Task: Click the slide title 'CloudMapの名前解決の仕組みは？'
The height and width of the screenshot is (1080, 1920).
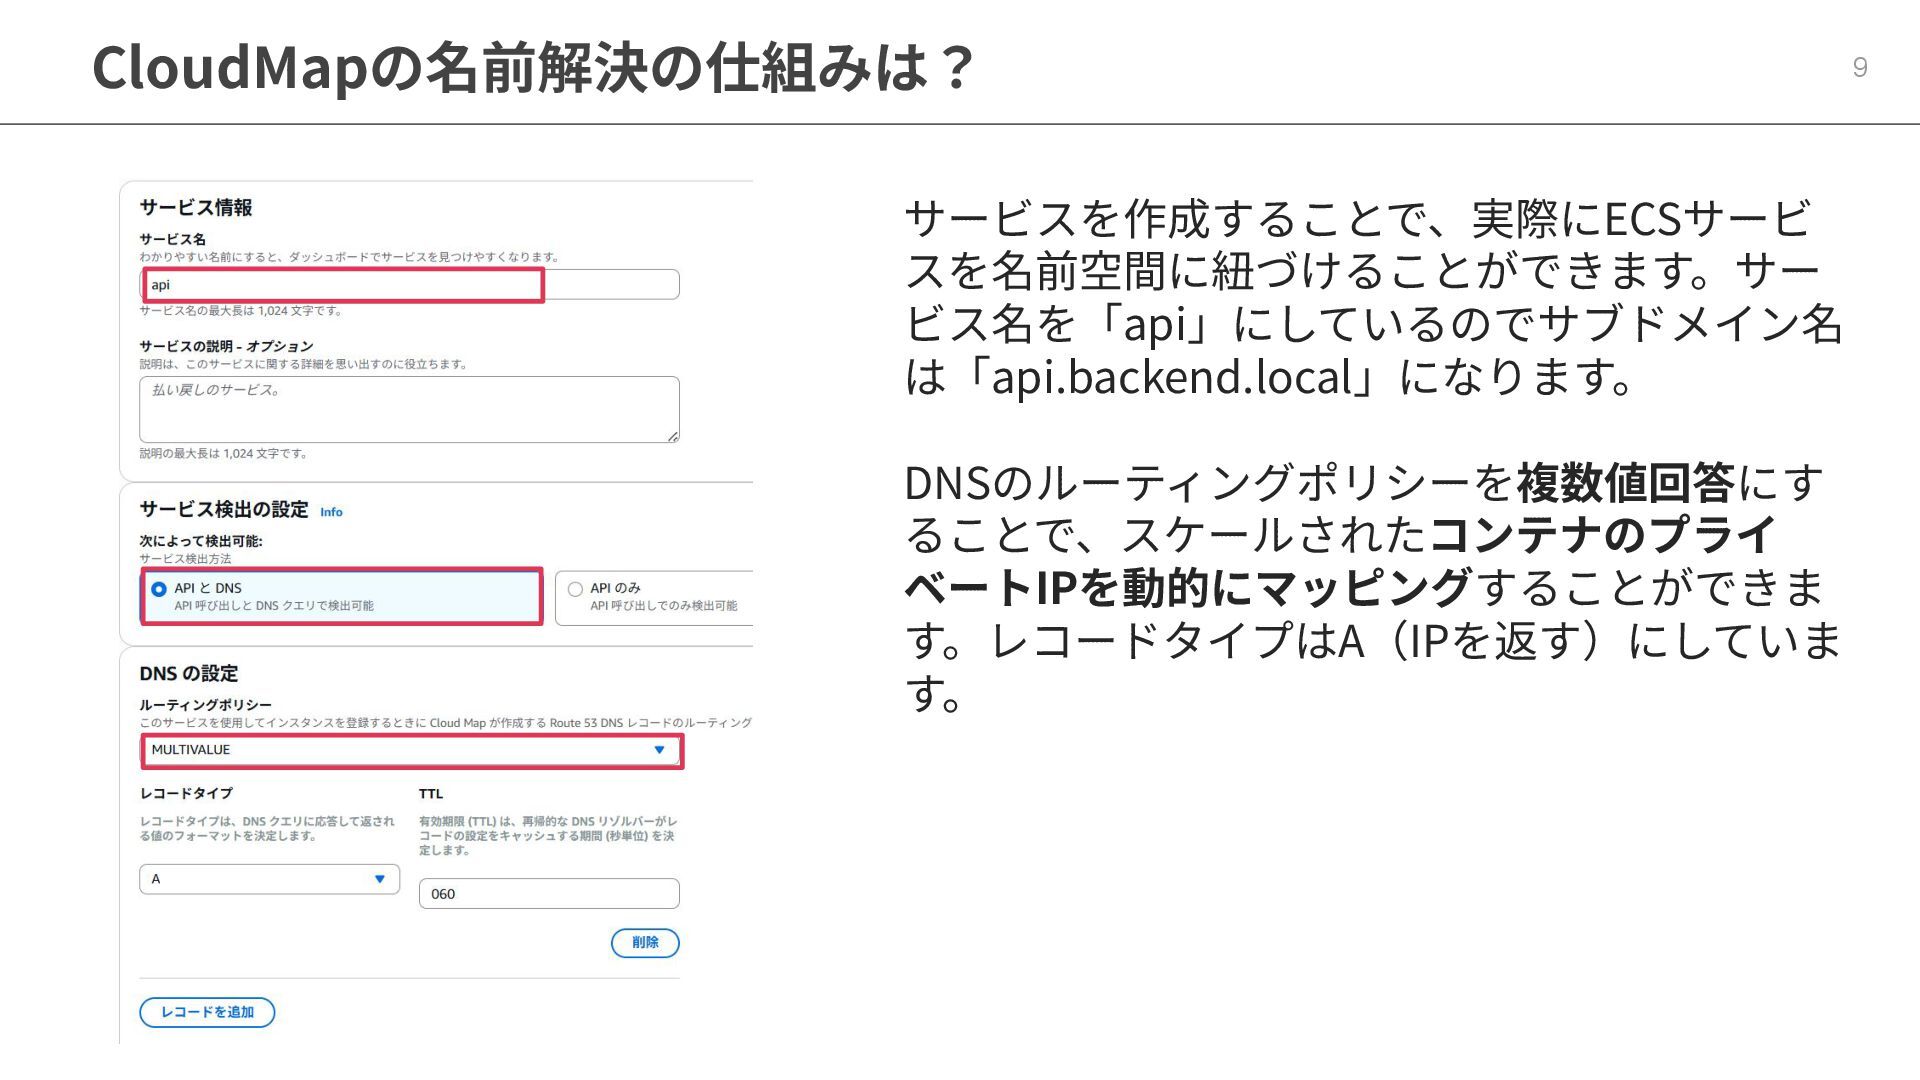Action: [x=532, y=67]
